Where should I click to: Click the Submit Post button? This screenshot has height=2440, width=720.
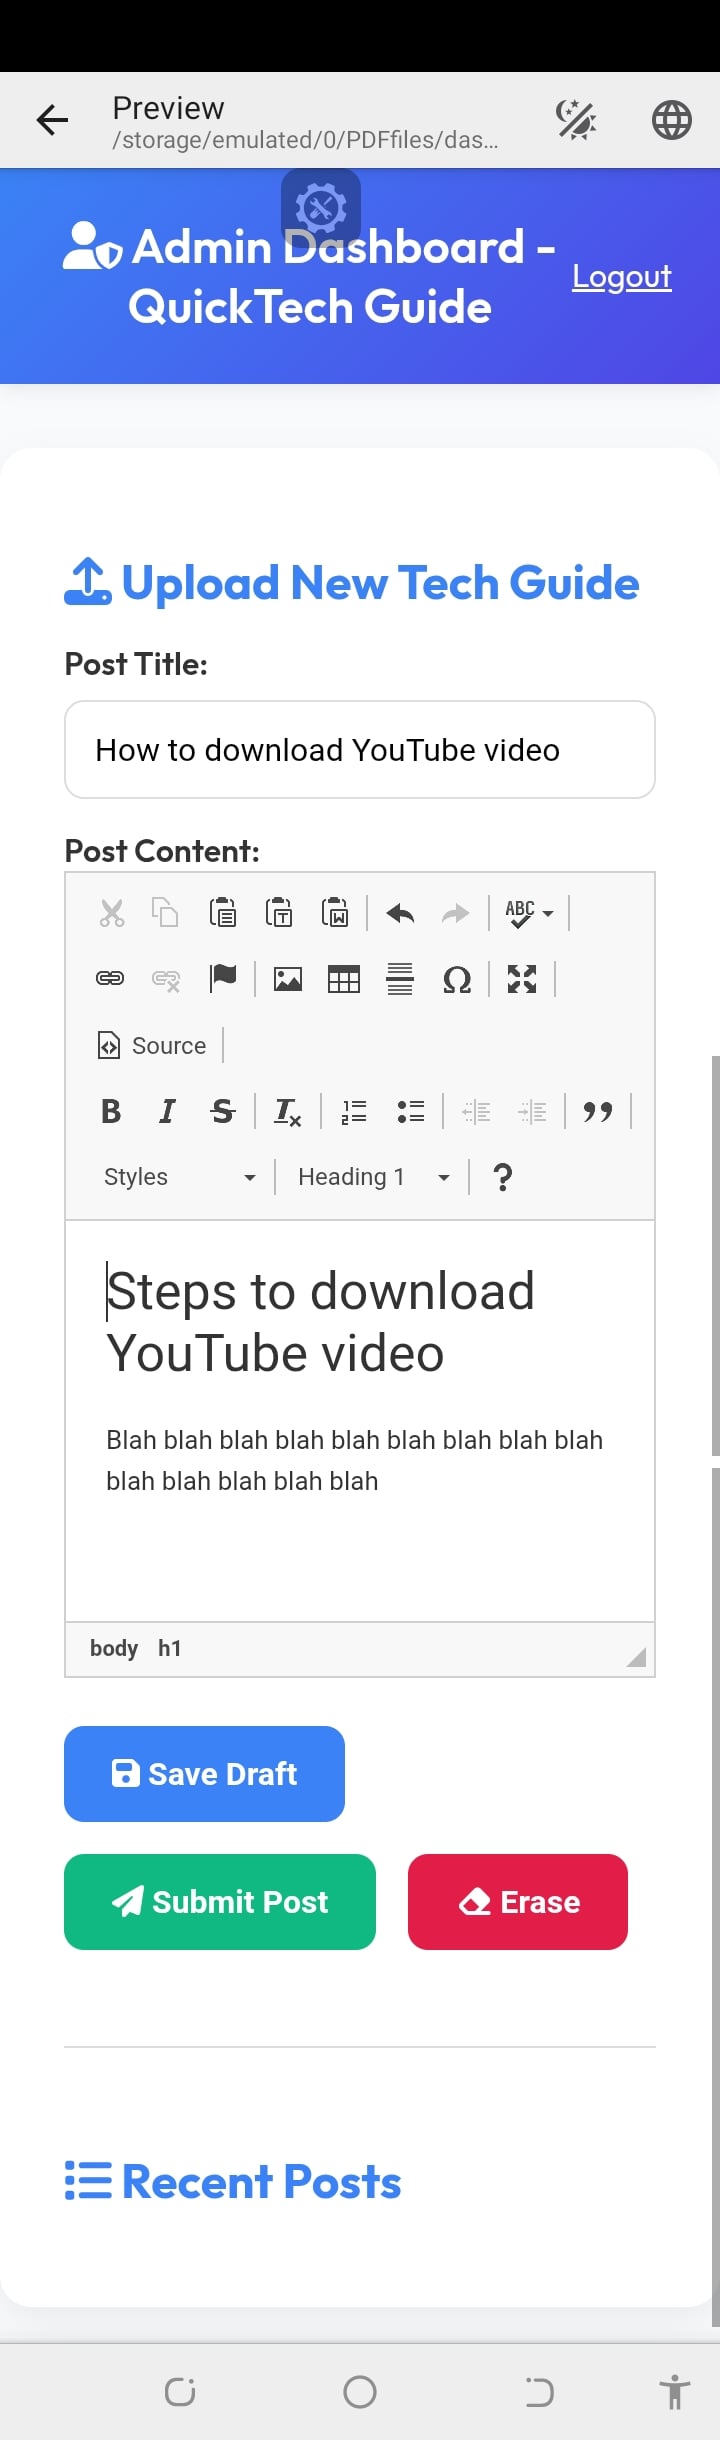coord(220,1901)
